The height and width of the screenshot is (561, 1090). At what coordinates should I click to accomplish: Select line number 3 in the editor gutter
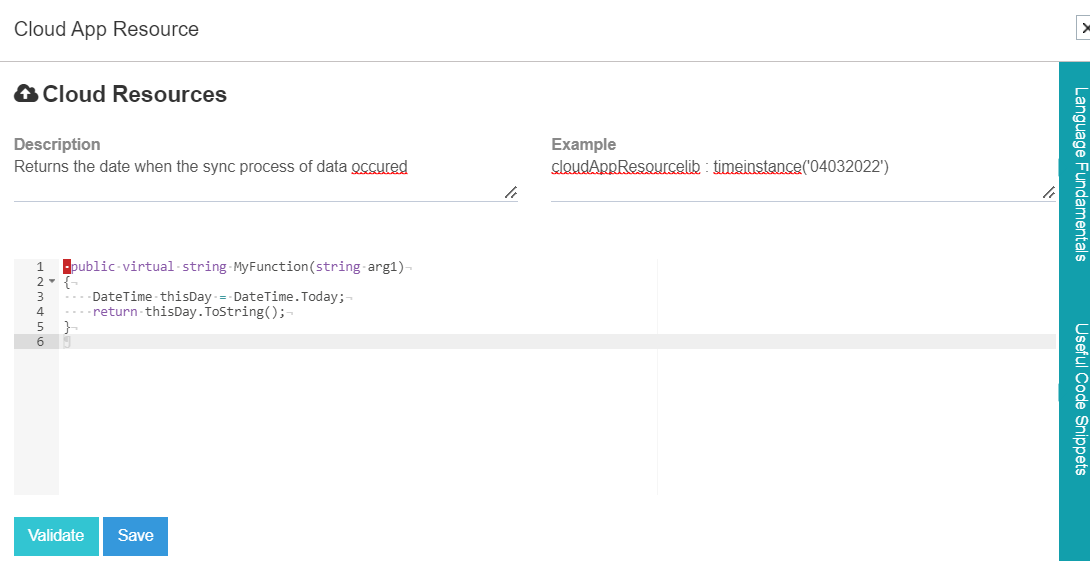(x=40, y=297)
